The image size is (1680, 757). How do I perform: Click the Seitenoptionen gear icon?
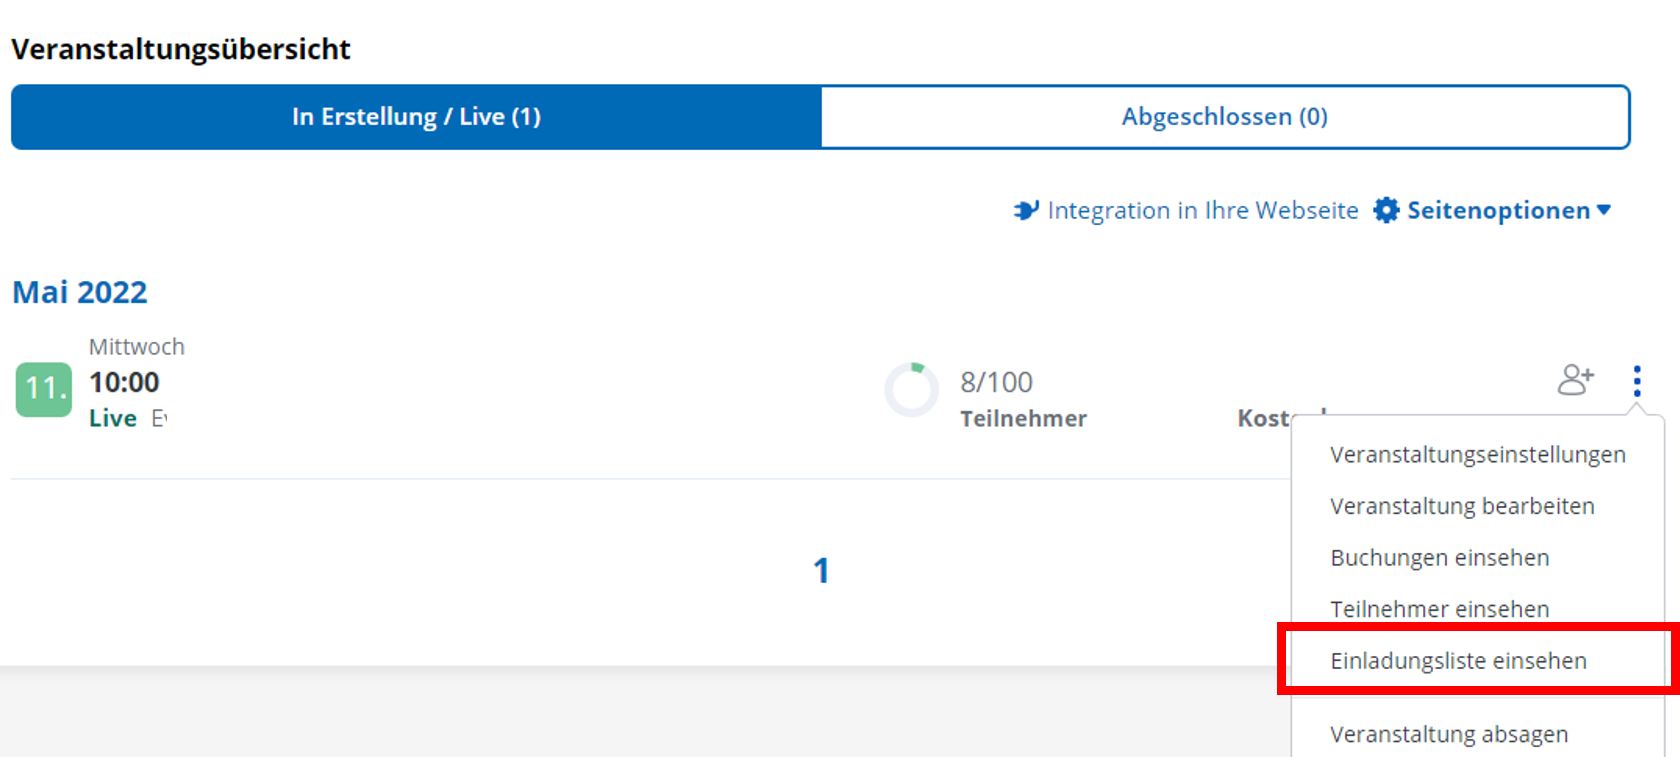pyautogui.click(x=1386, y=210)
